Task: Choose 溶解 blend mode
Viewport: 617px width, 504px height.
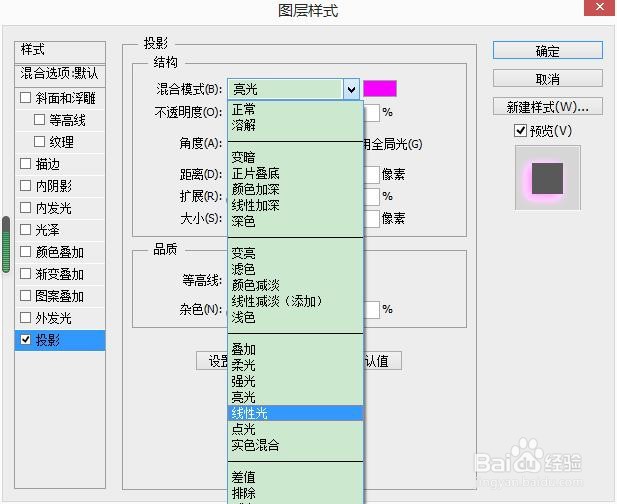Action: (x=295, y=125)
